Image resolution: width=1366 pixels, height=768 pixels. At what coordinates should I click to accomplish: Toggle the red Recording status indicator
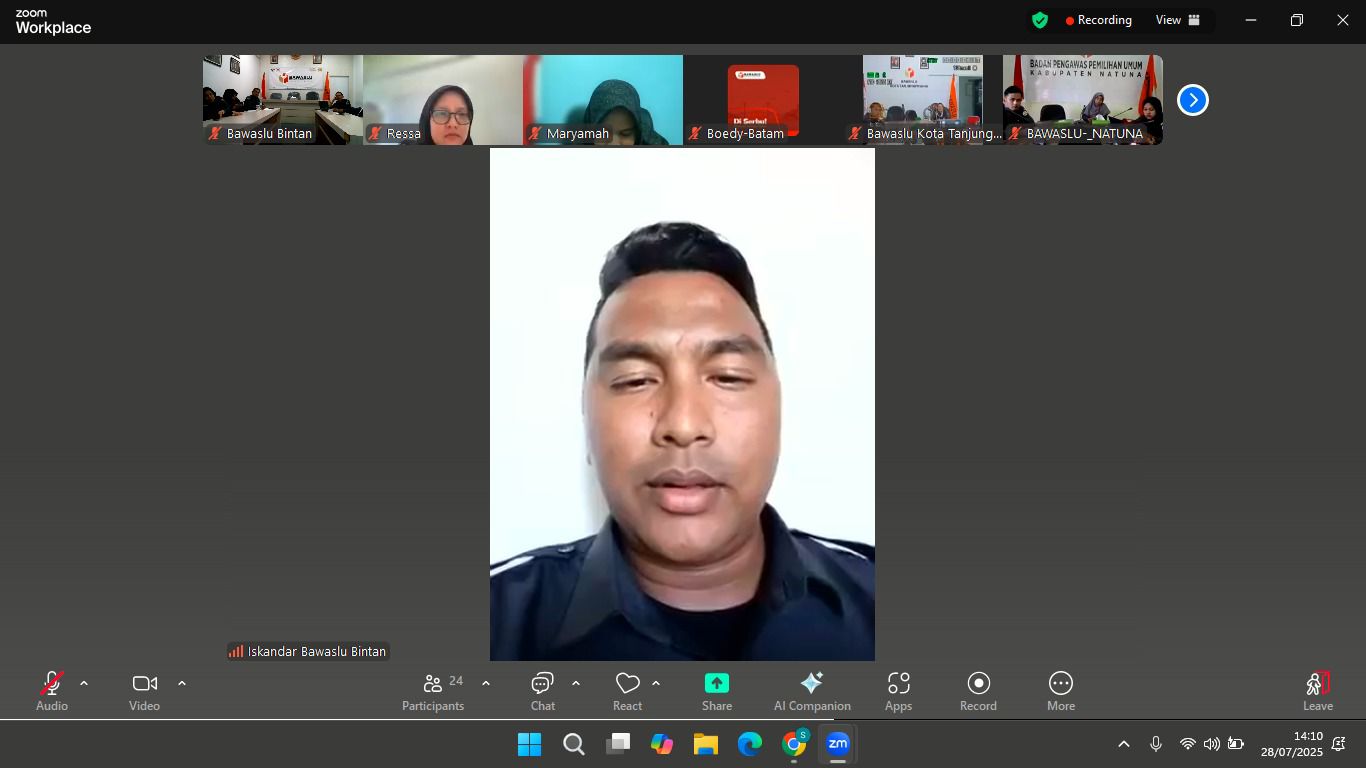pos(1096,19)
